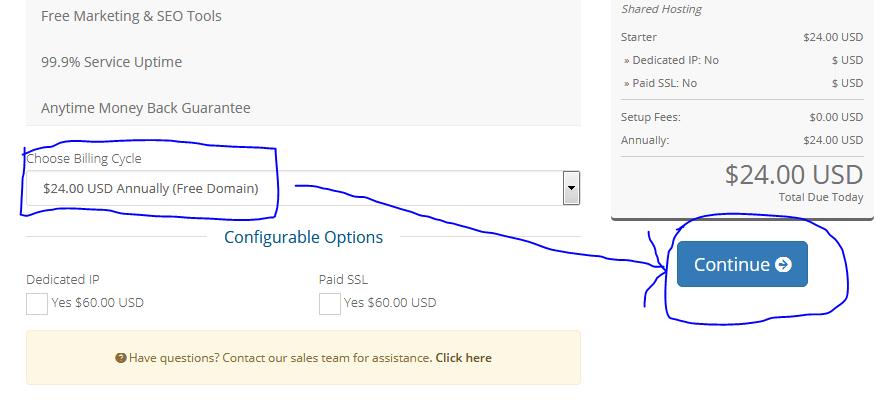Click the Dedicated IP "Yes $60.00 USD" label

pos(97,303)
